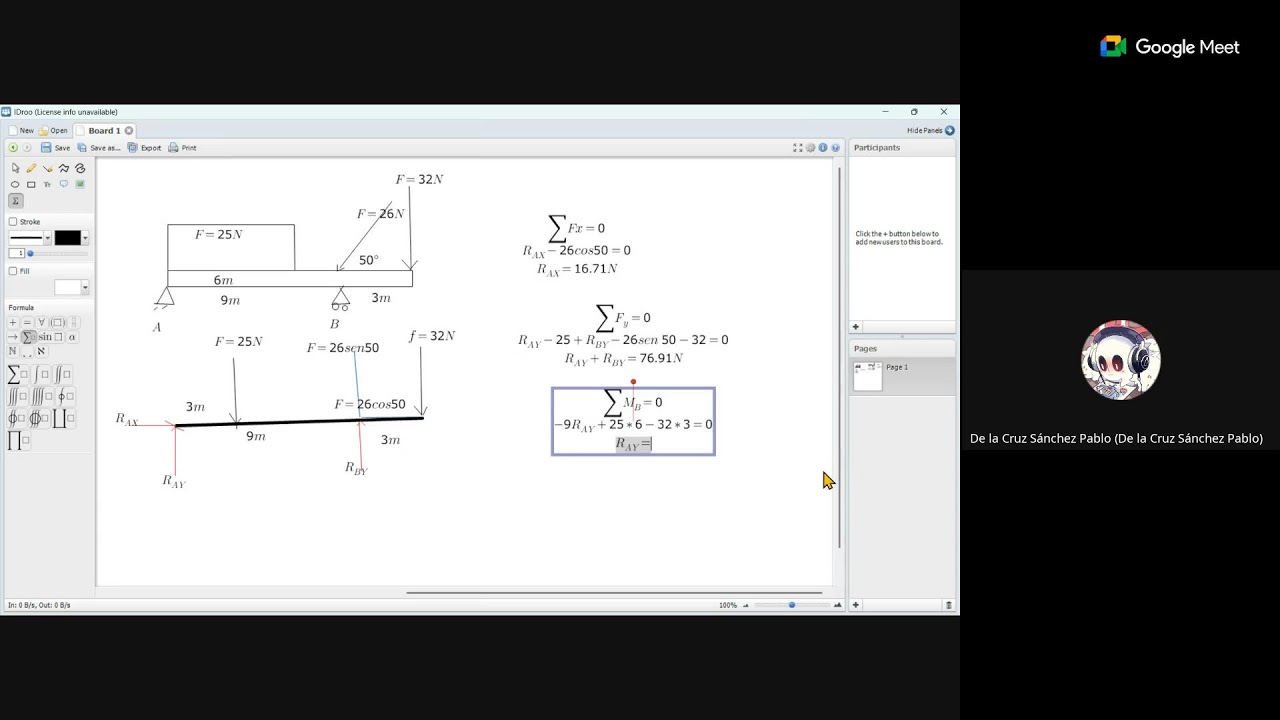The width and height of the screenshot is (1280, 720).
Task: Click participant avatar in Google Meet
Action: (1120, 360)
